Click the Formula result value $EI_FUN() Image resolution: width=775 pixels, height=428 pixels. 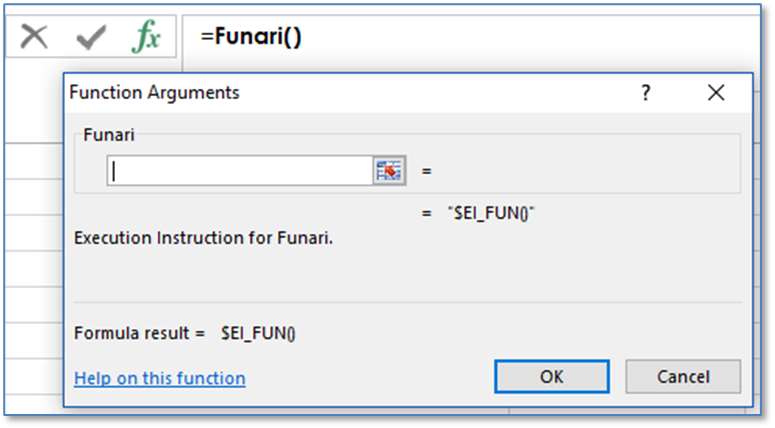pyautogui.click(x=258, y=332)
